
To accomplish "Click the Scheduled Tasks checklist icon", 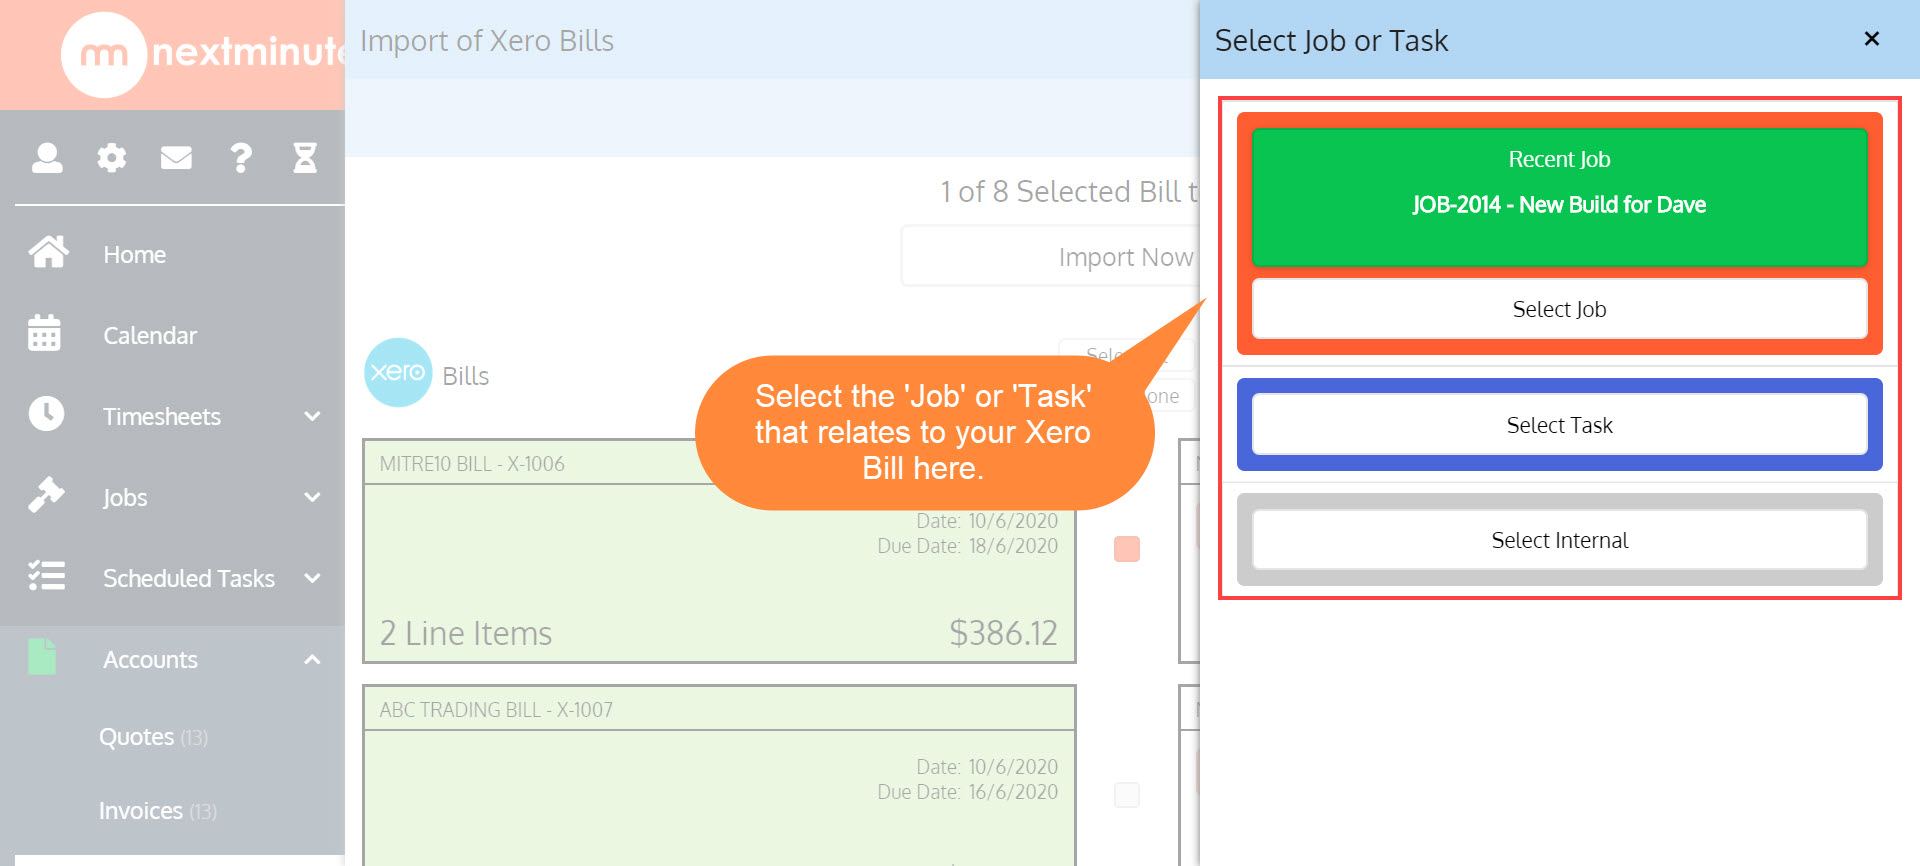I will (x=46, y=575).
